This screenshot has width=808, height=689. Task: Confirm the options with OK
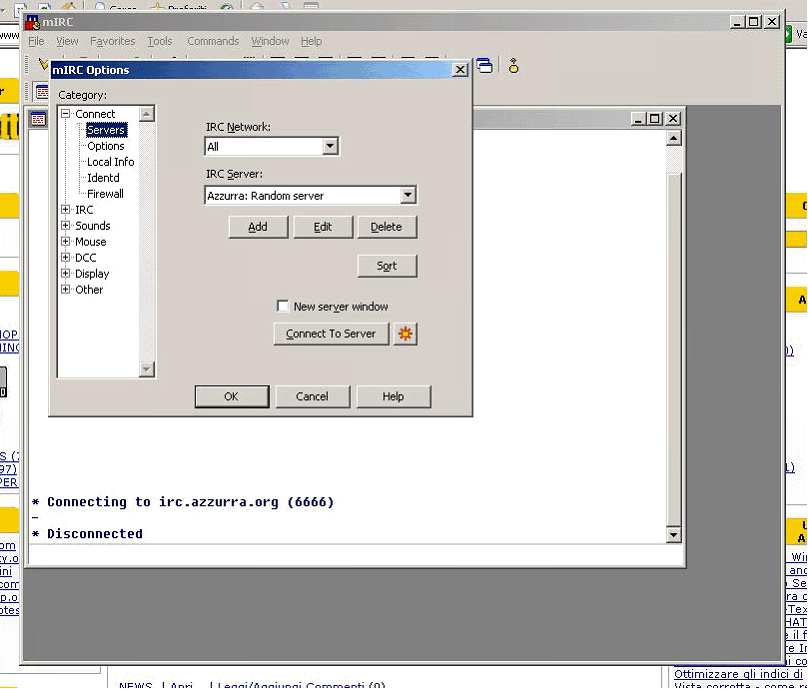(231, 396)
